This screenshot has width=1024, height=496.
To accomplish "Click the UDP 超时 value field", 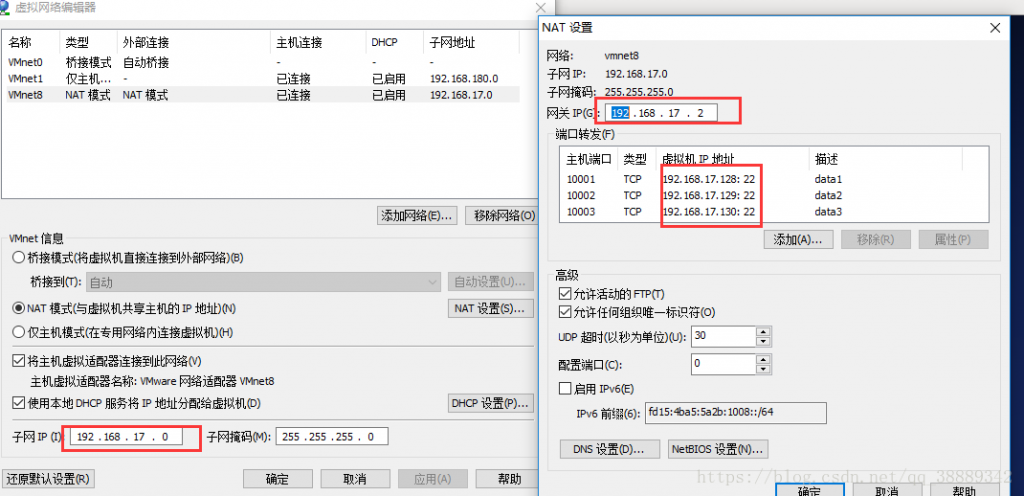I will pyautogui.click(x=724, y=336).
